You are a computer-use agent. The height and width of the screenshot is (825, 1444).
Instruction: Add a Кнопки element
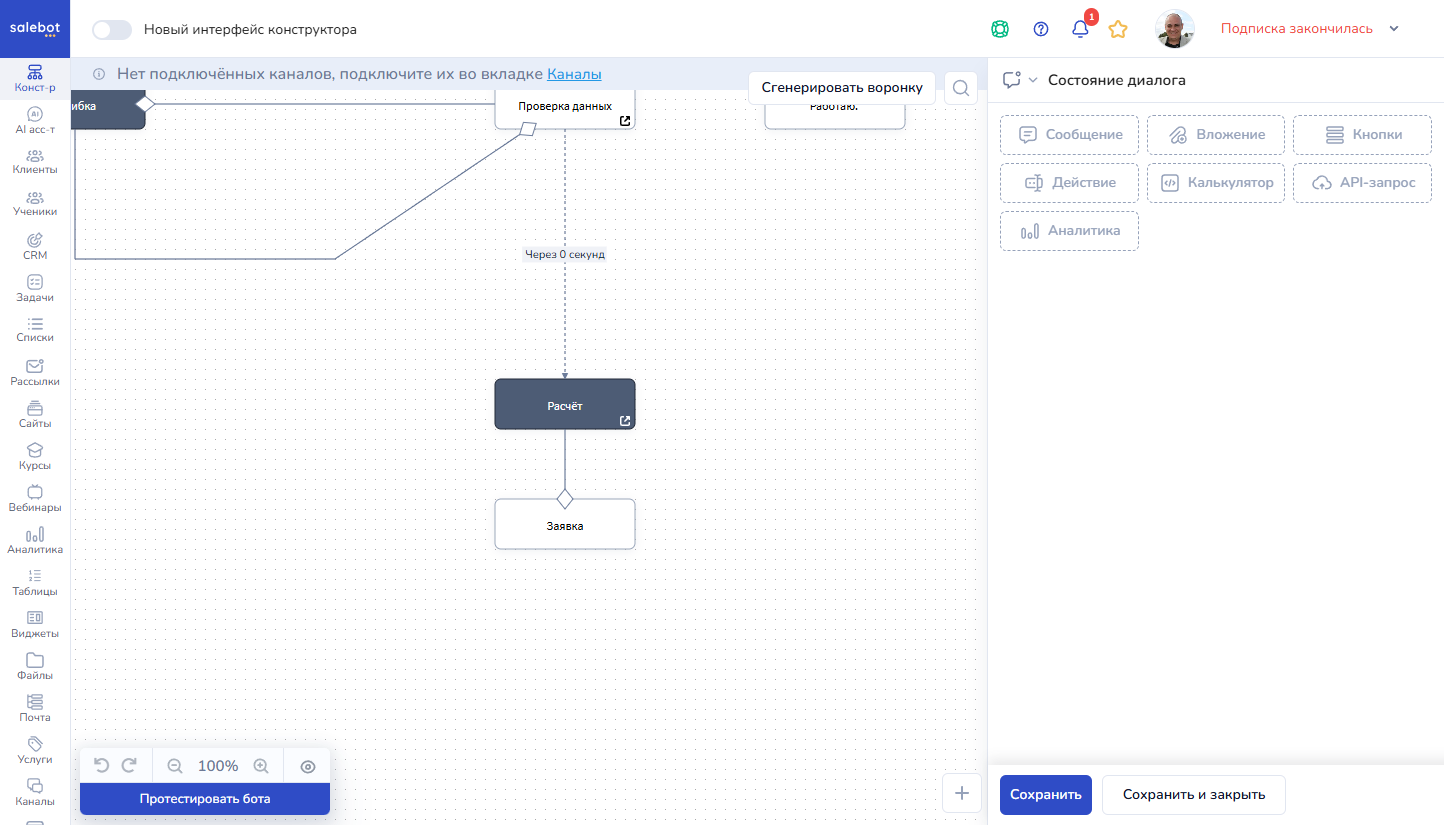coord(1362,135)
